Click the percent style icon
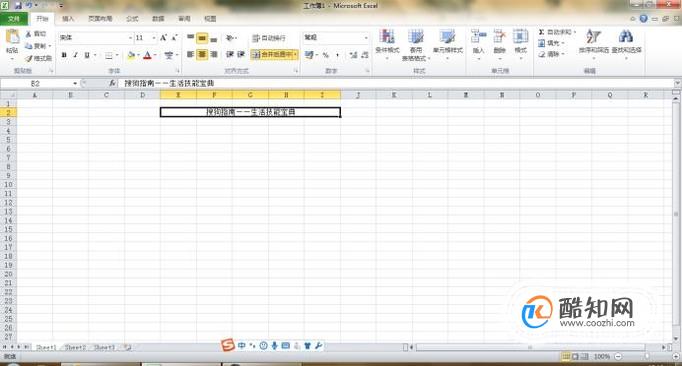 pos(325,55)
